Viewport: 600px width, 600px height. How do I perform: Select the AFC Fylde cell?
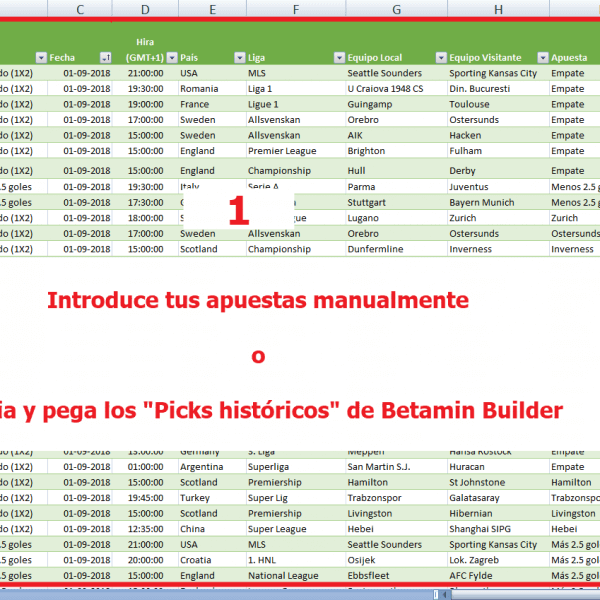click(x=498, y=576)
